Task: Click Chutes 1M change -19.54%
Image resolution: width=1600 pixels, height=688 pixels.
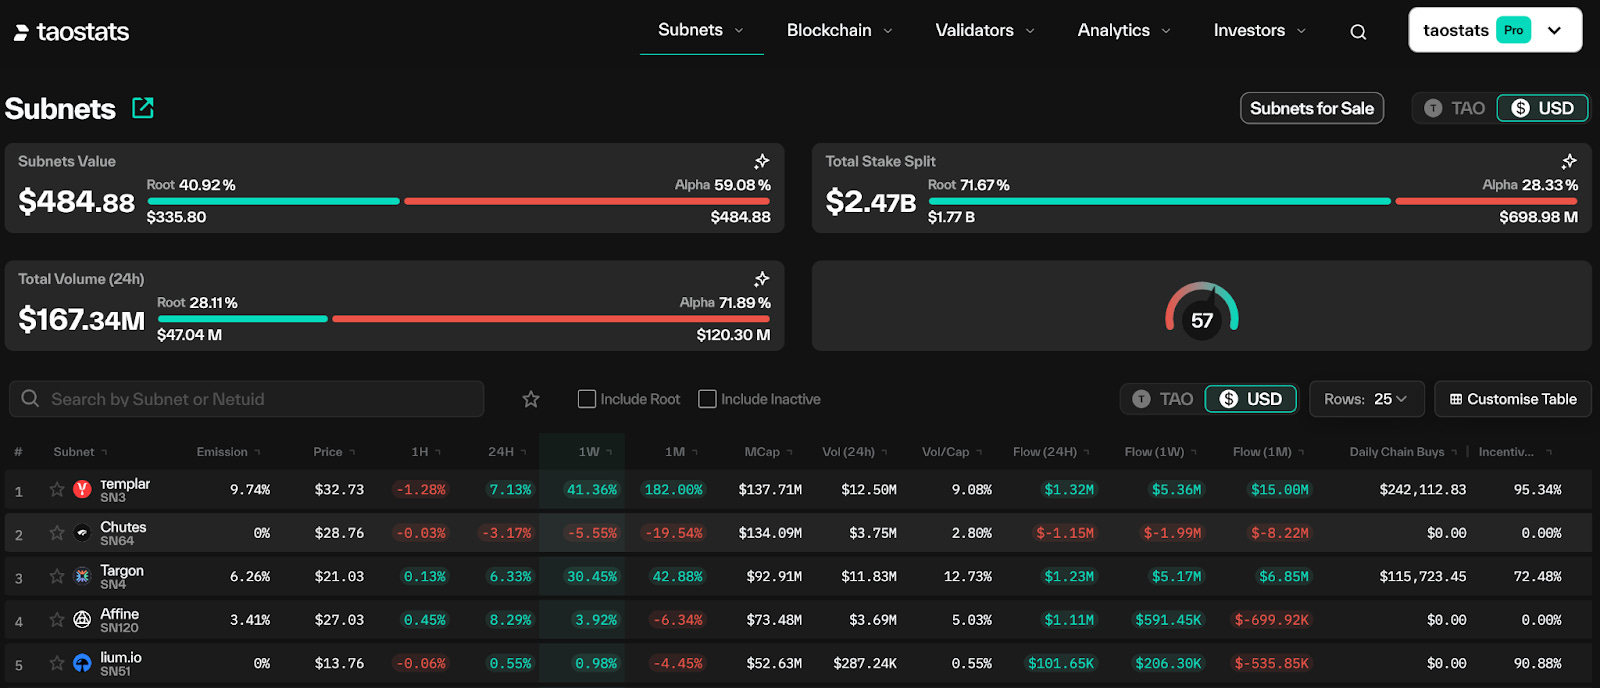Action: click(674, 533)
